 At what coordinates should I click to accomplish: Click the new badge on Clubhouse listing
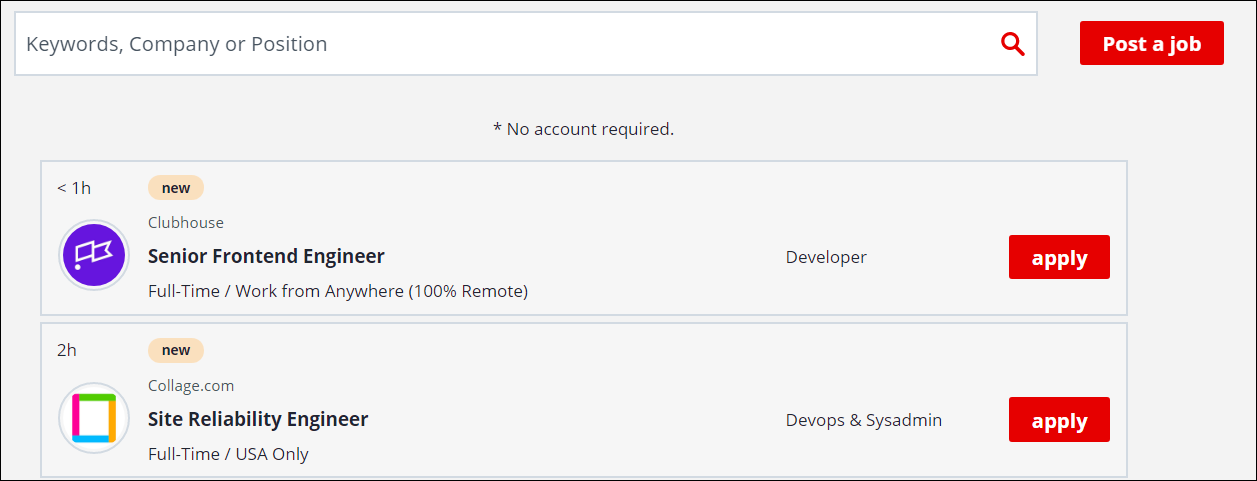176,188
